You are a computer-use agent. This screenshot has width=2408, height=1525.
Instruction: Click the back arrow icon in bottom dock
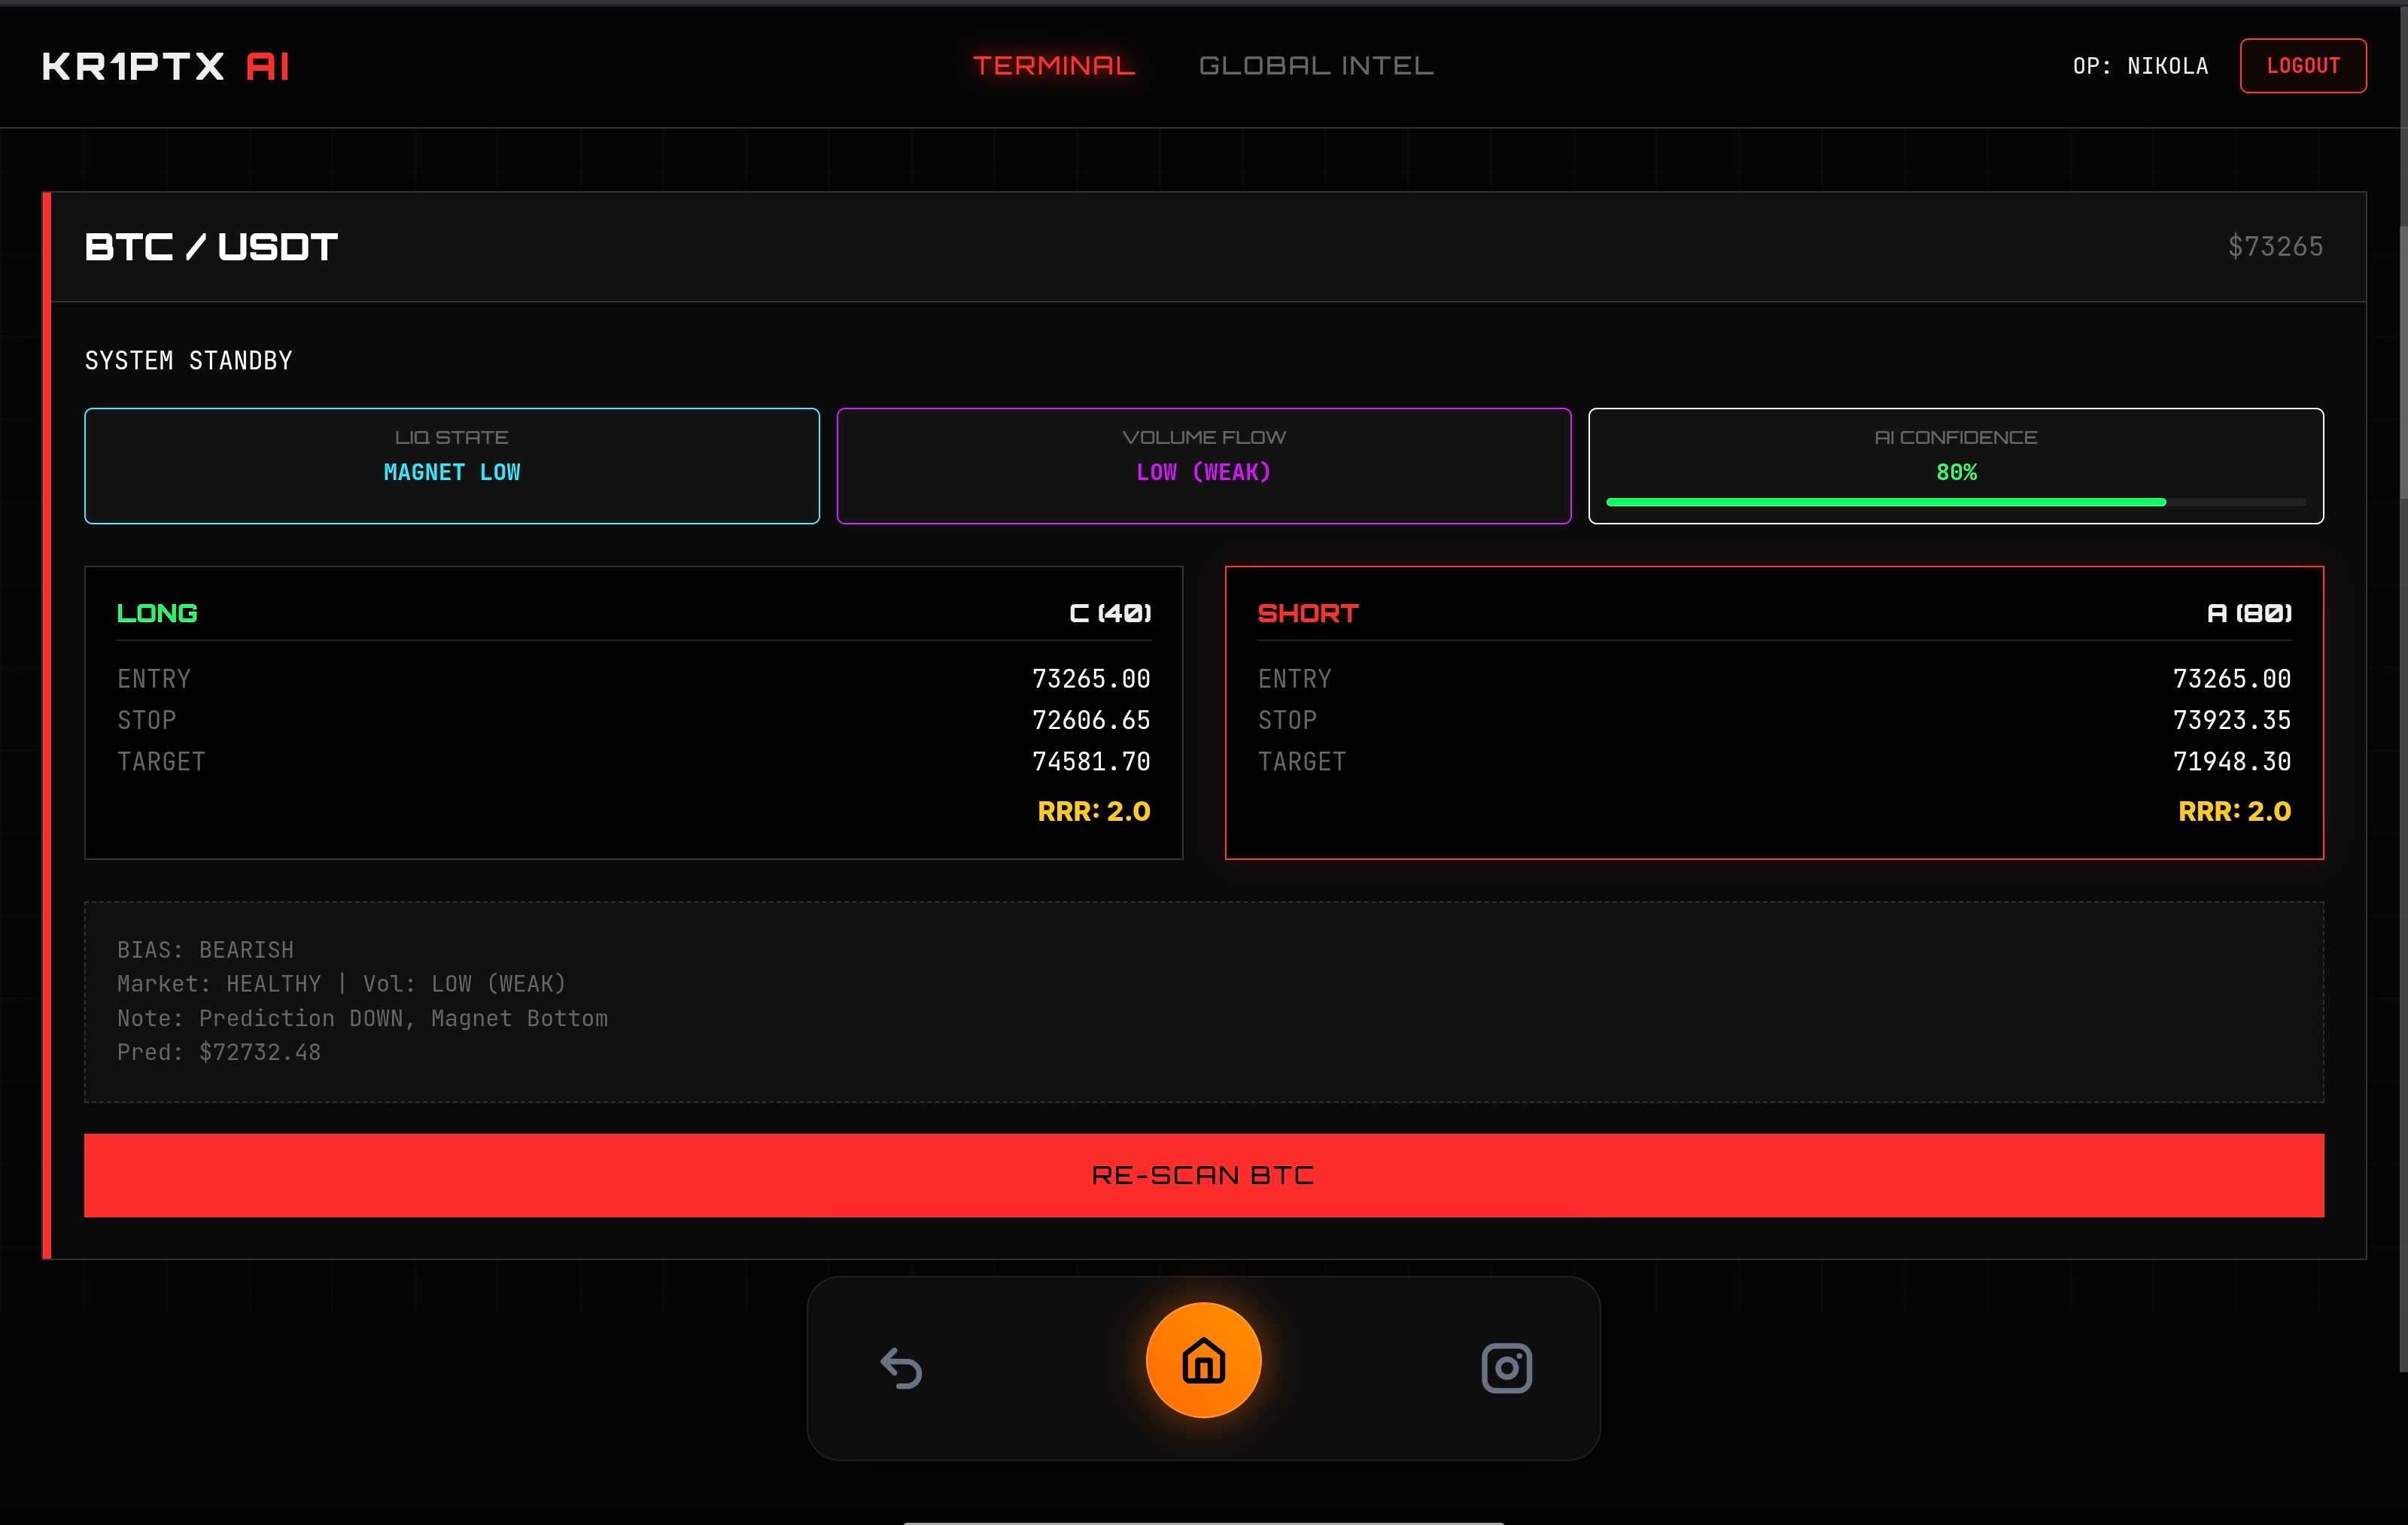coord(901,1368)
